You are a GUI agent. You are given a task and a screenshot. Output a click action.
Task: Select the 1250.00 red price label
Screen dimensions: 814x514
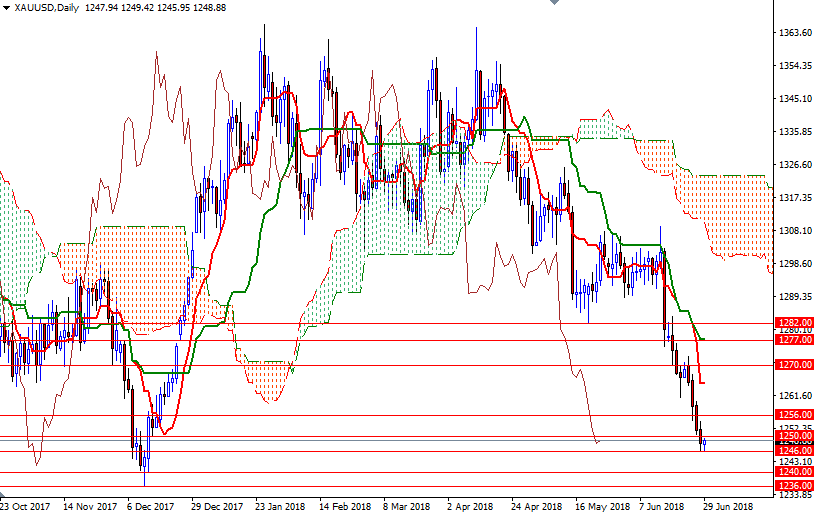(794, 436)
